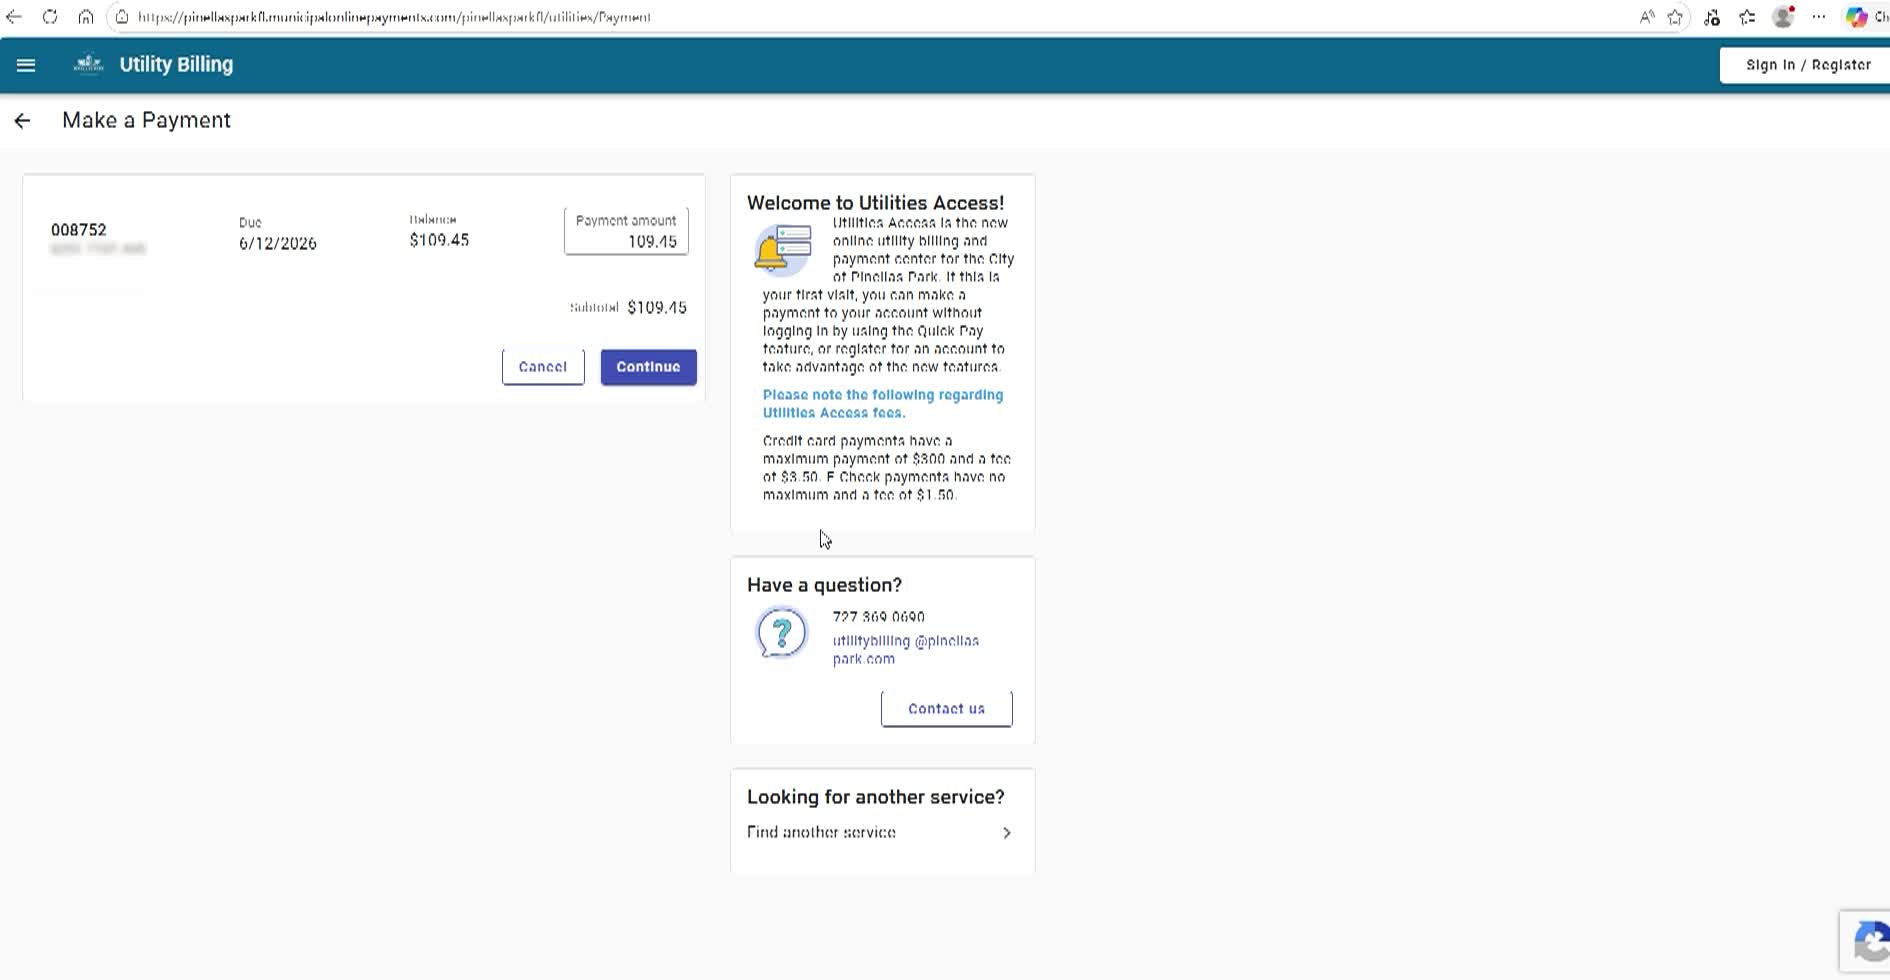Click Find another service link

pos(821,833)
